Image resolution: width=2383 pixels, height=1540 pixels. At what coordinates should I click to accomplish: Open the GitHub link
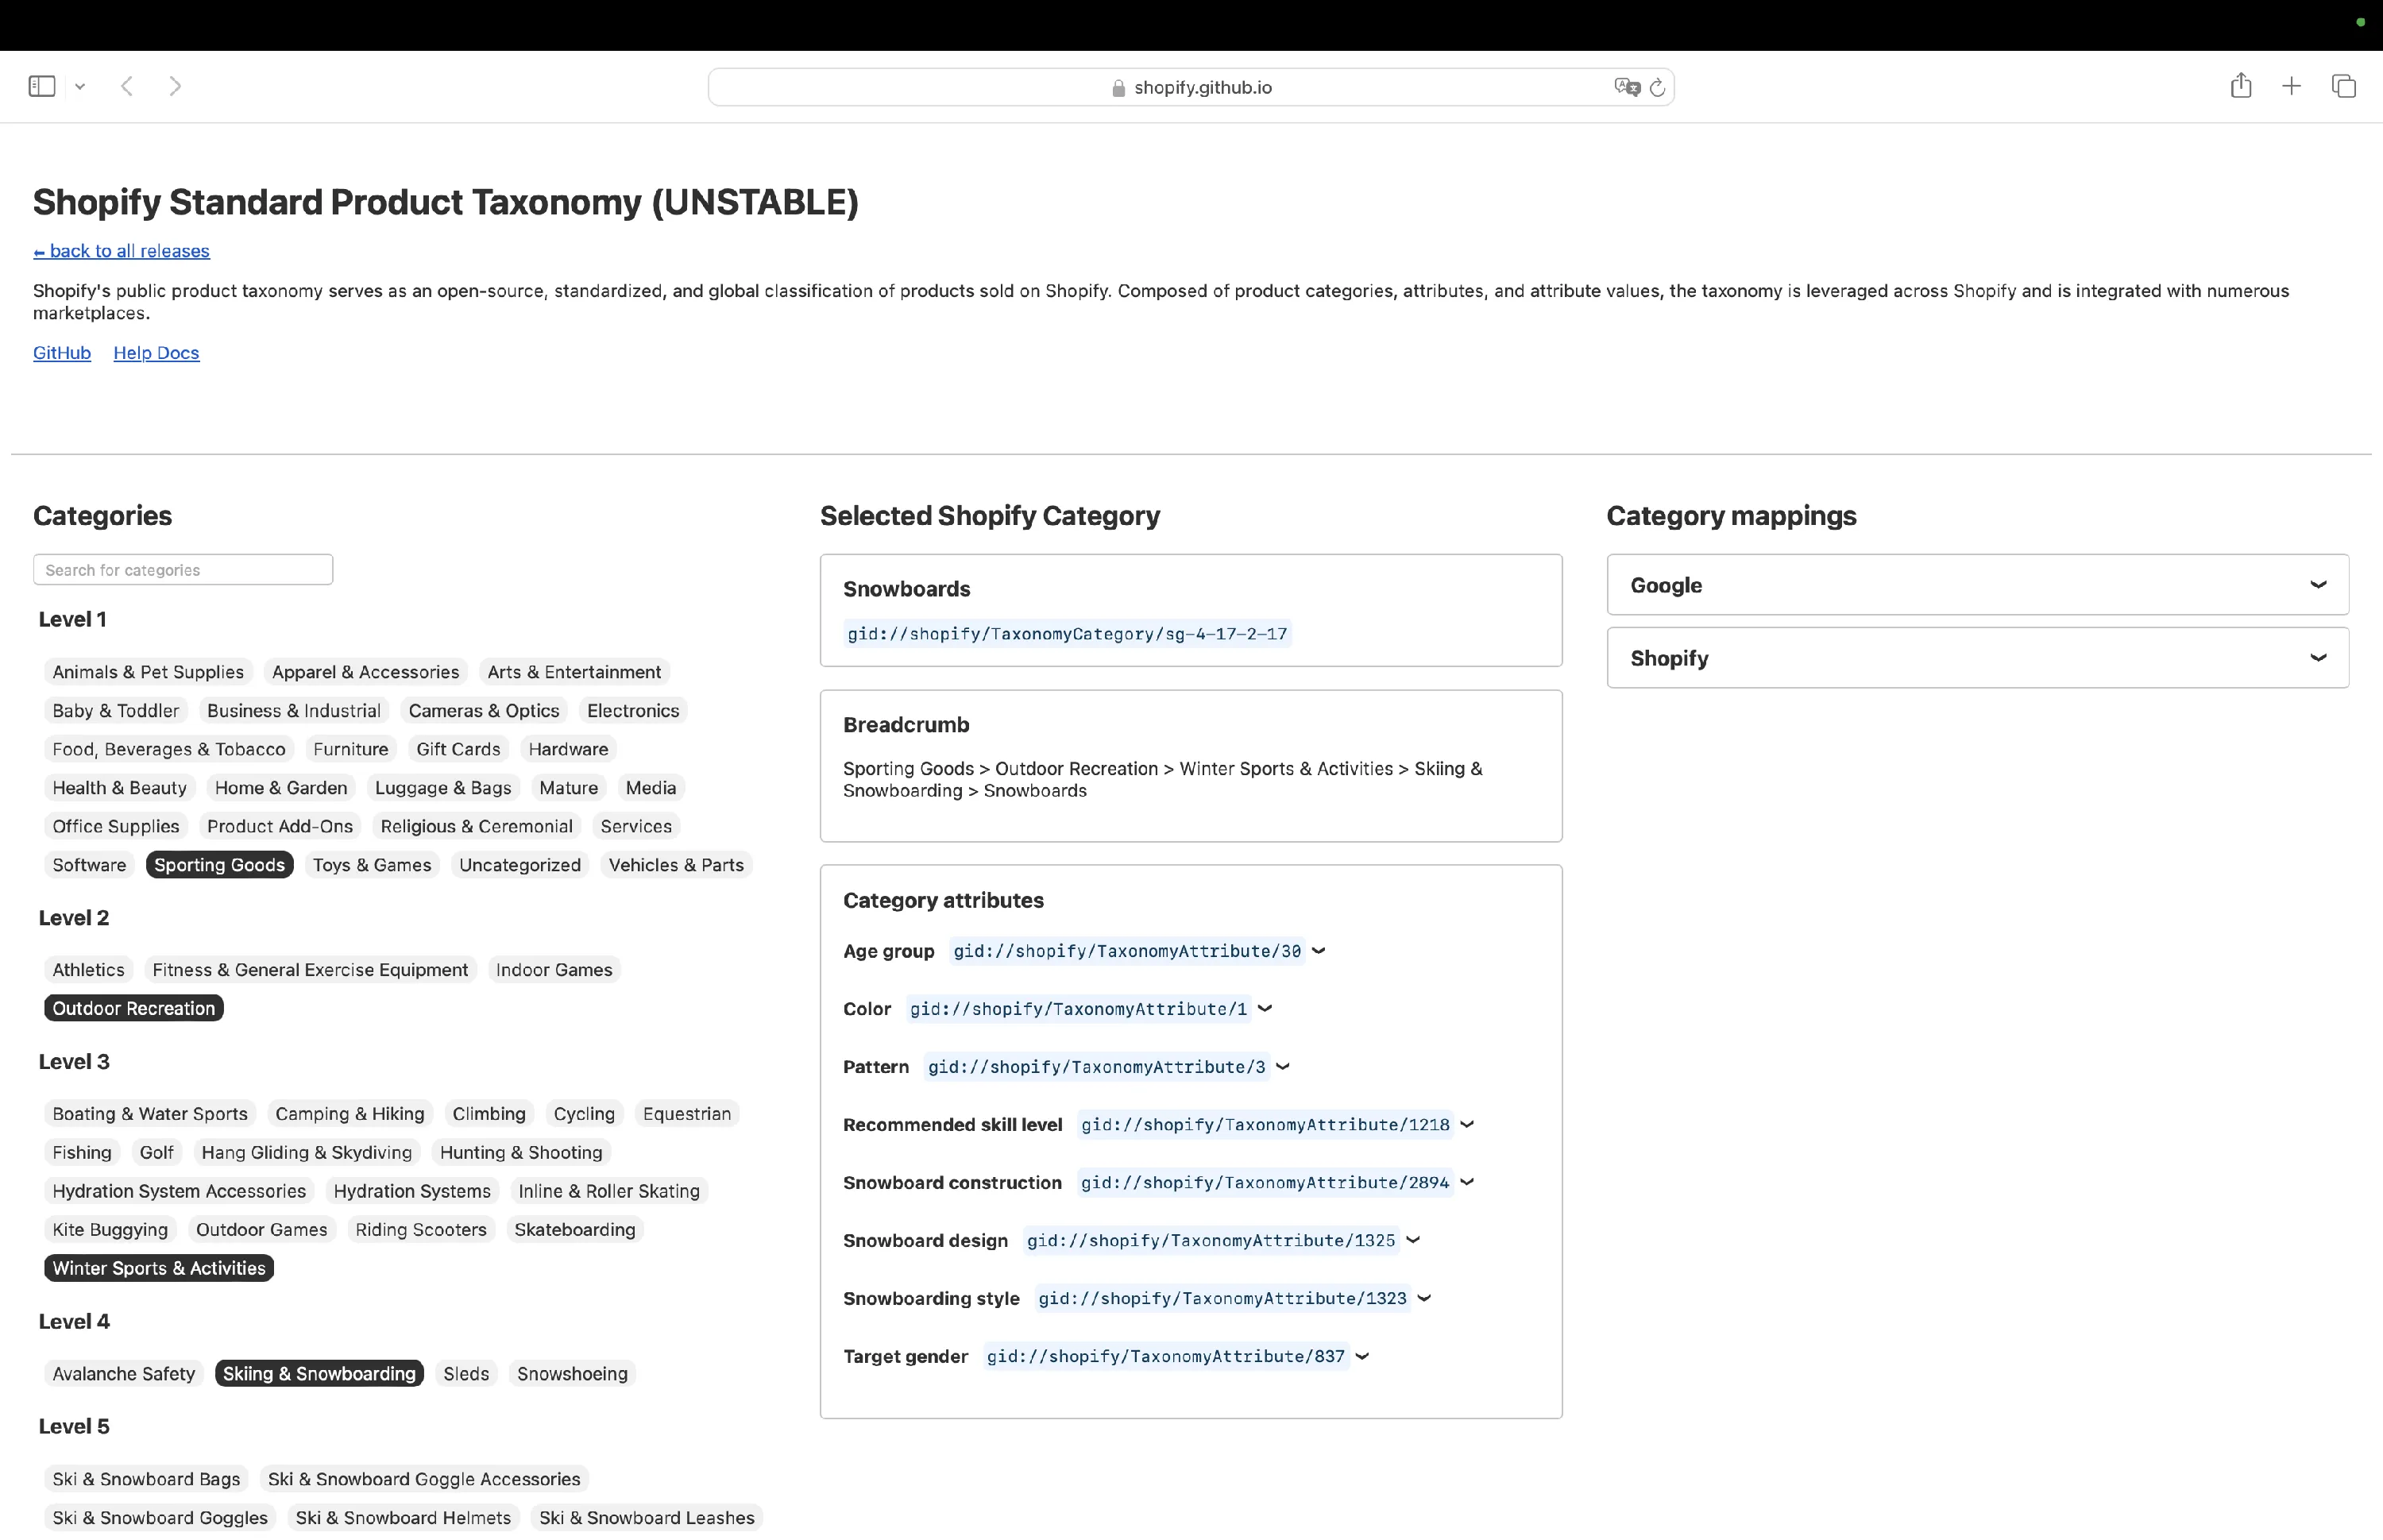(62, 353)
